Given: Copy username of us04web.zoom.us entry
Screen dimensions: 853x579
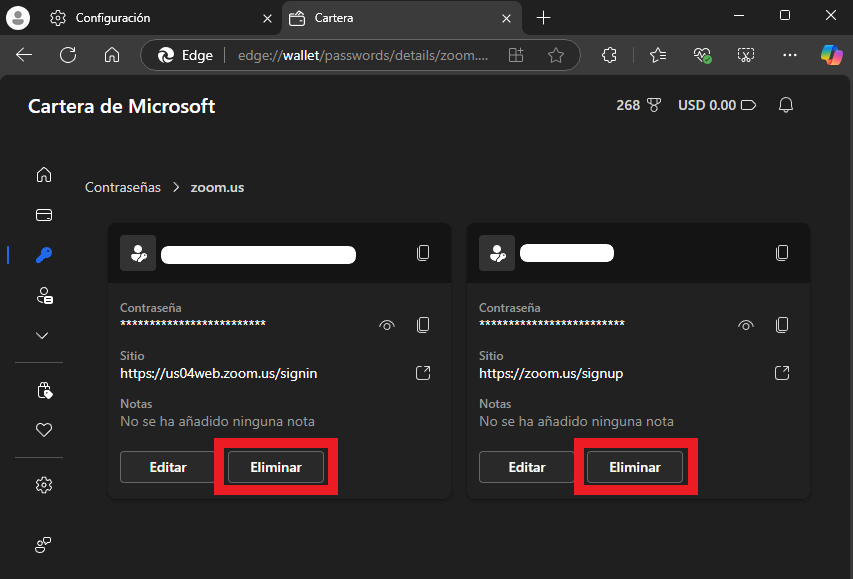Looking at the screenshot, I should point(423,253).
